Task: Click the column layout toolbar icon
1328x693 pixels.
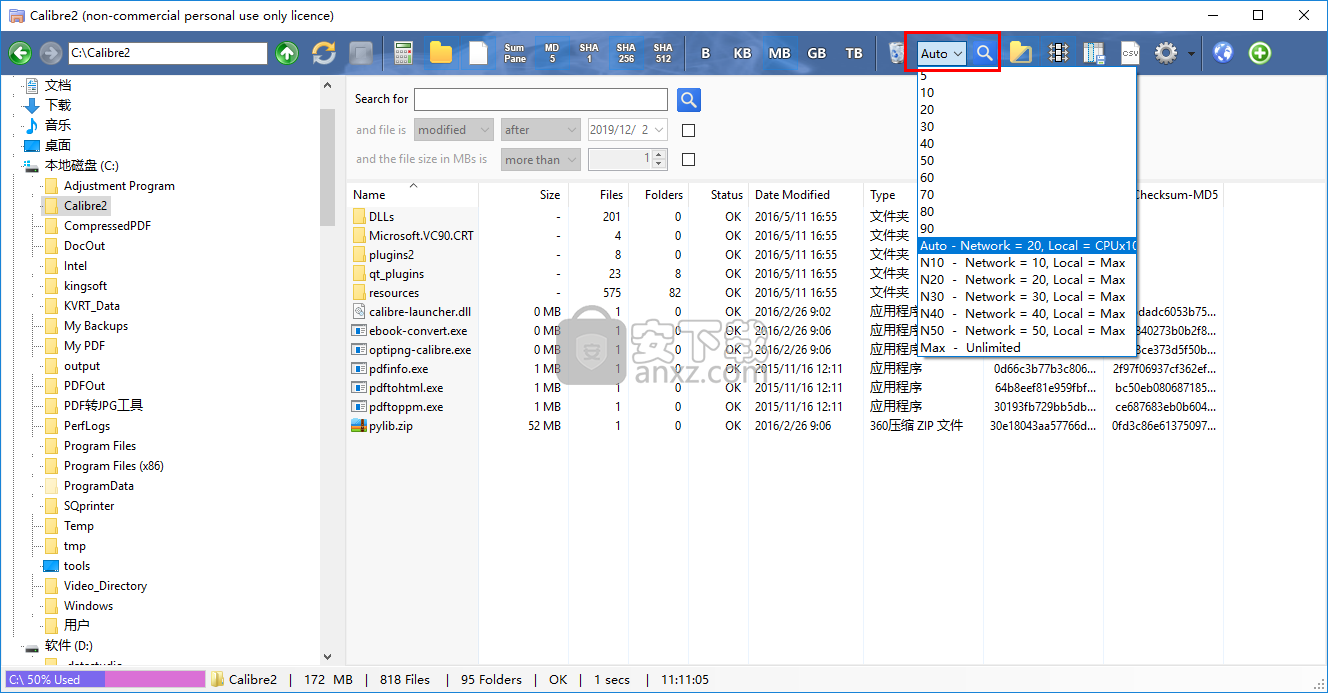Action: (x=1058, y=53)
